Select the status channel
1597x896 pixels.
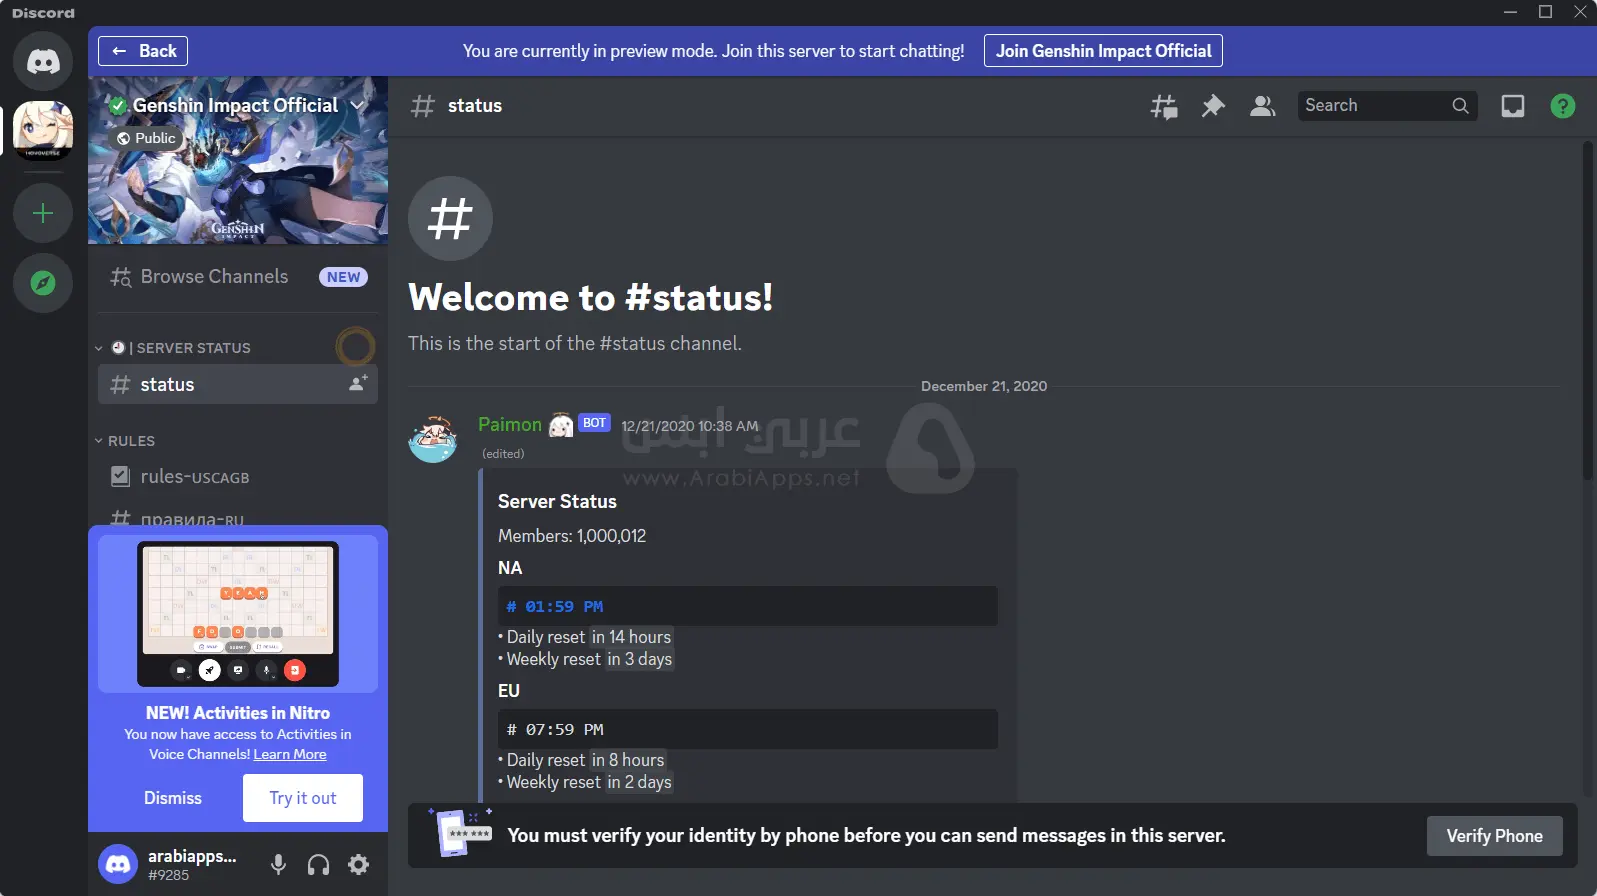pos(238,384)
